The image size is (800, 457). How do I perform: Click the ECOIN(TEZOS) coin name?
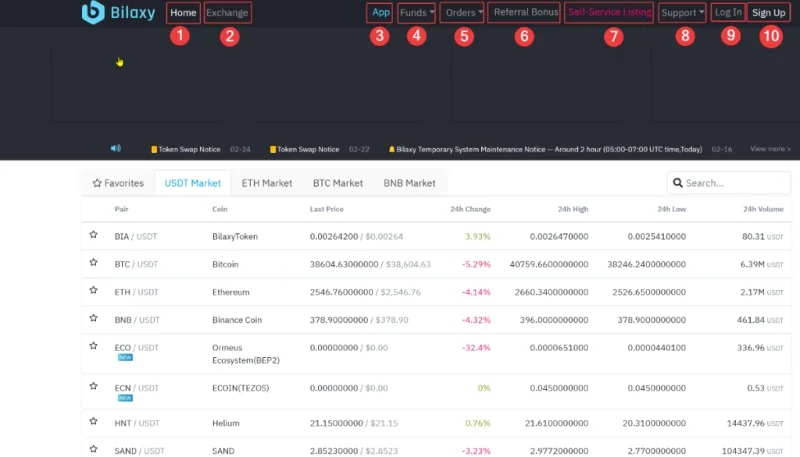(240, 388)
